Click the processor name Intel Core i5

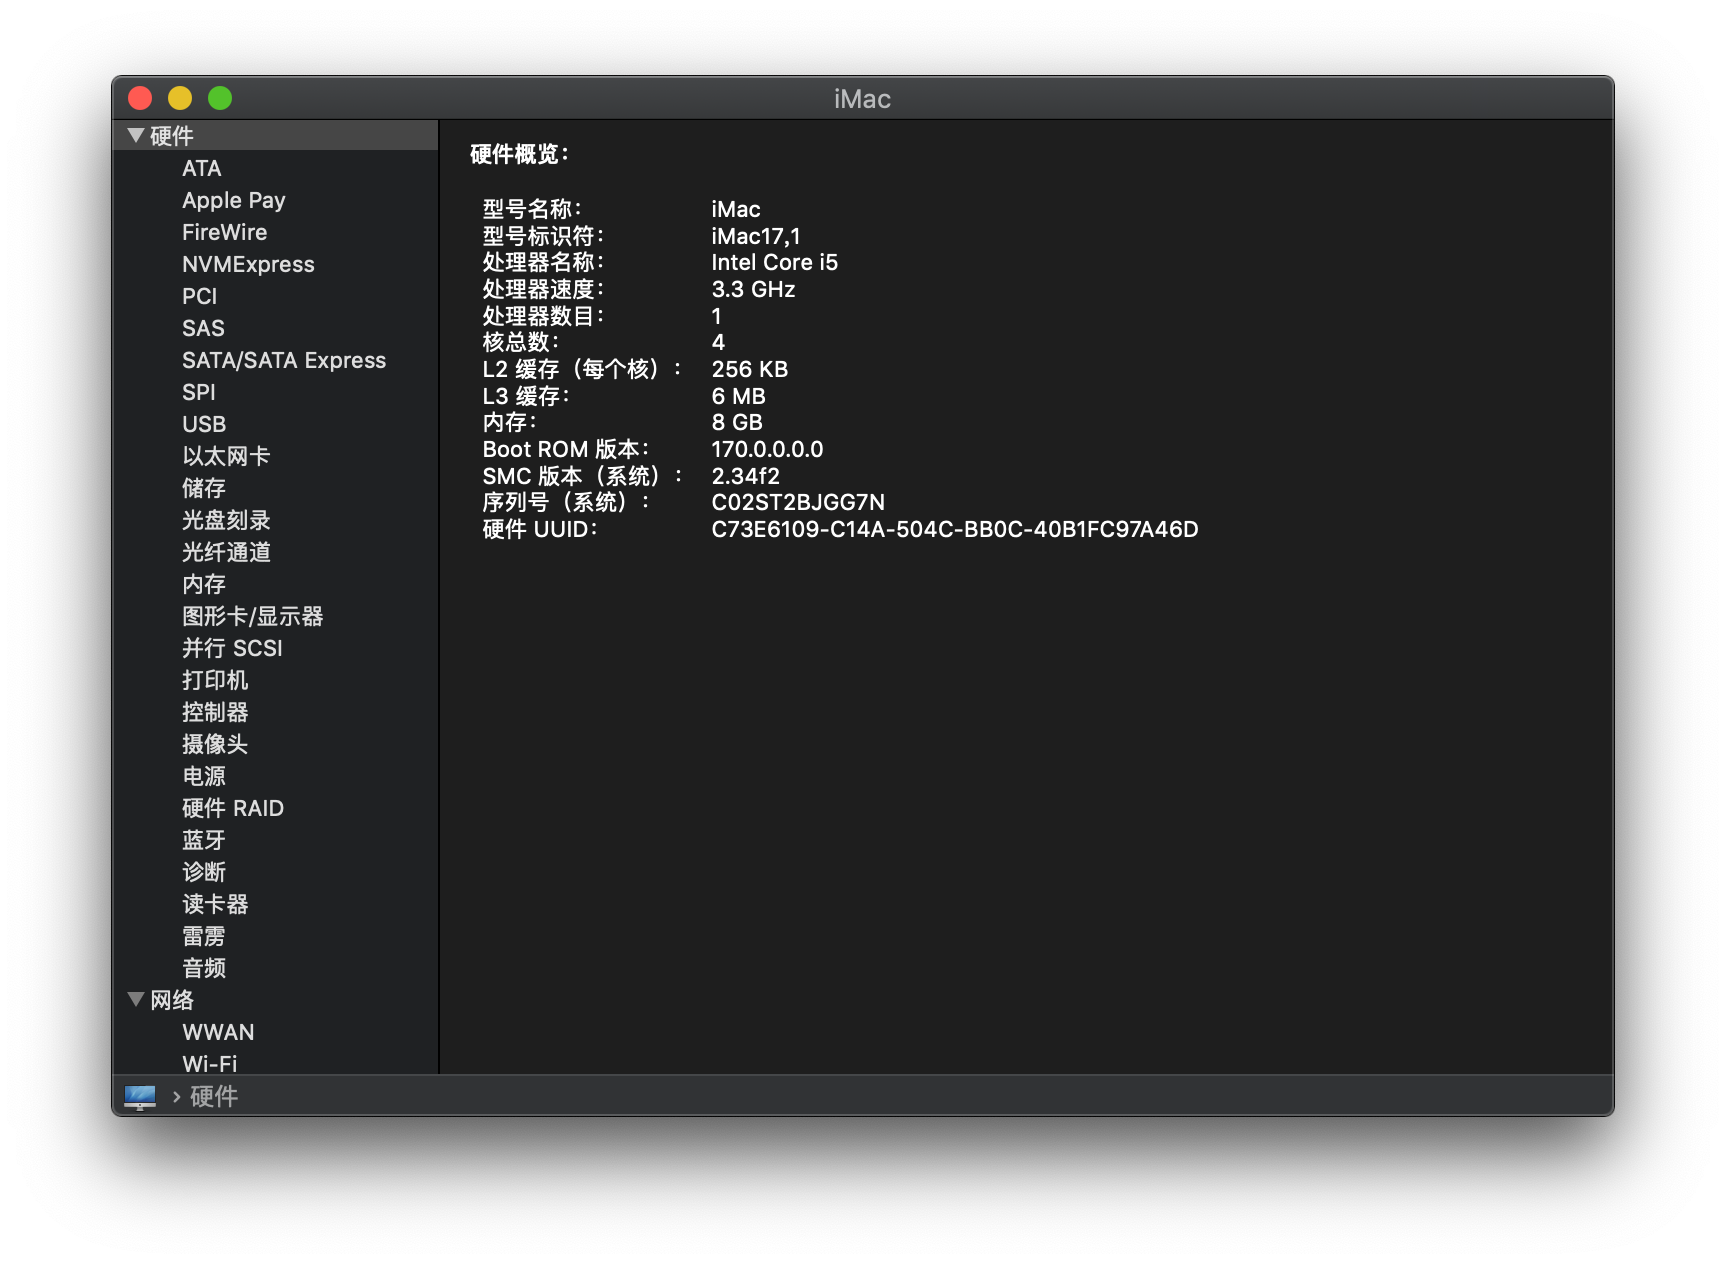click(775, 262)
